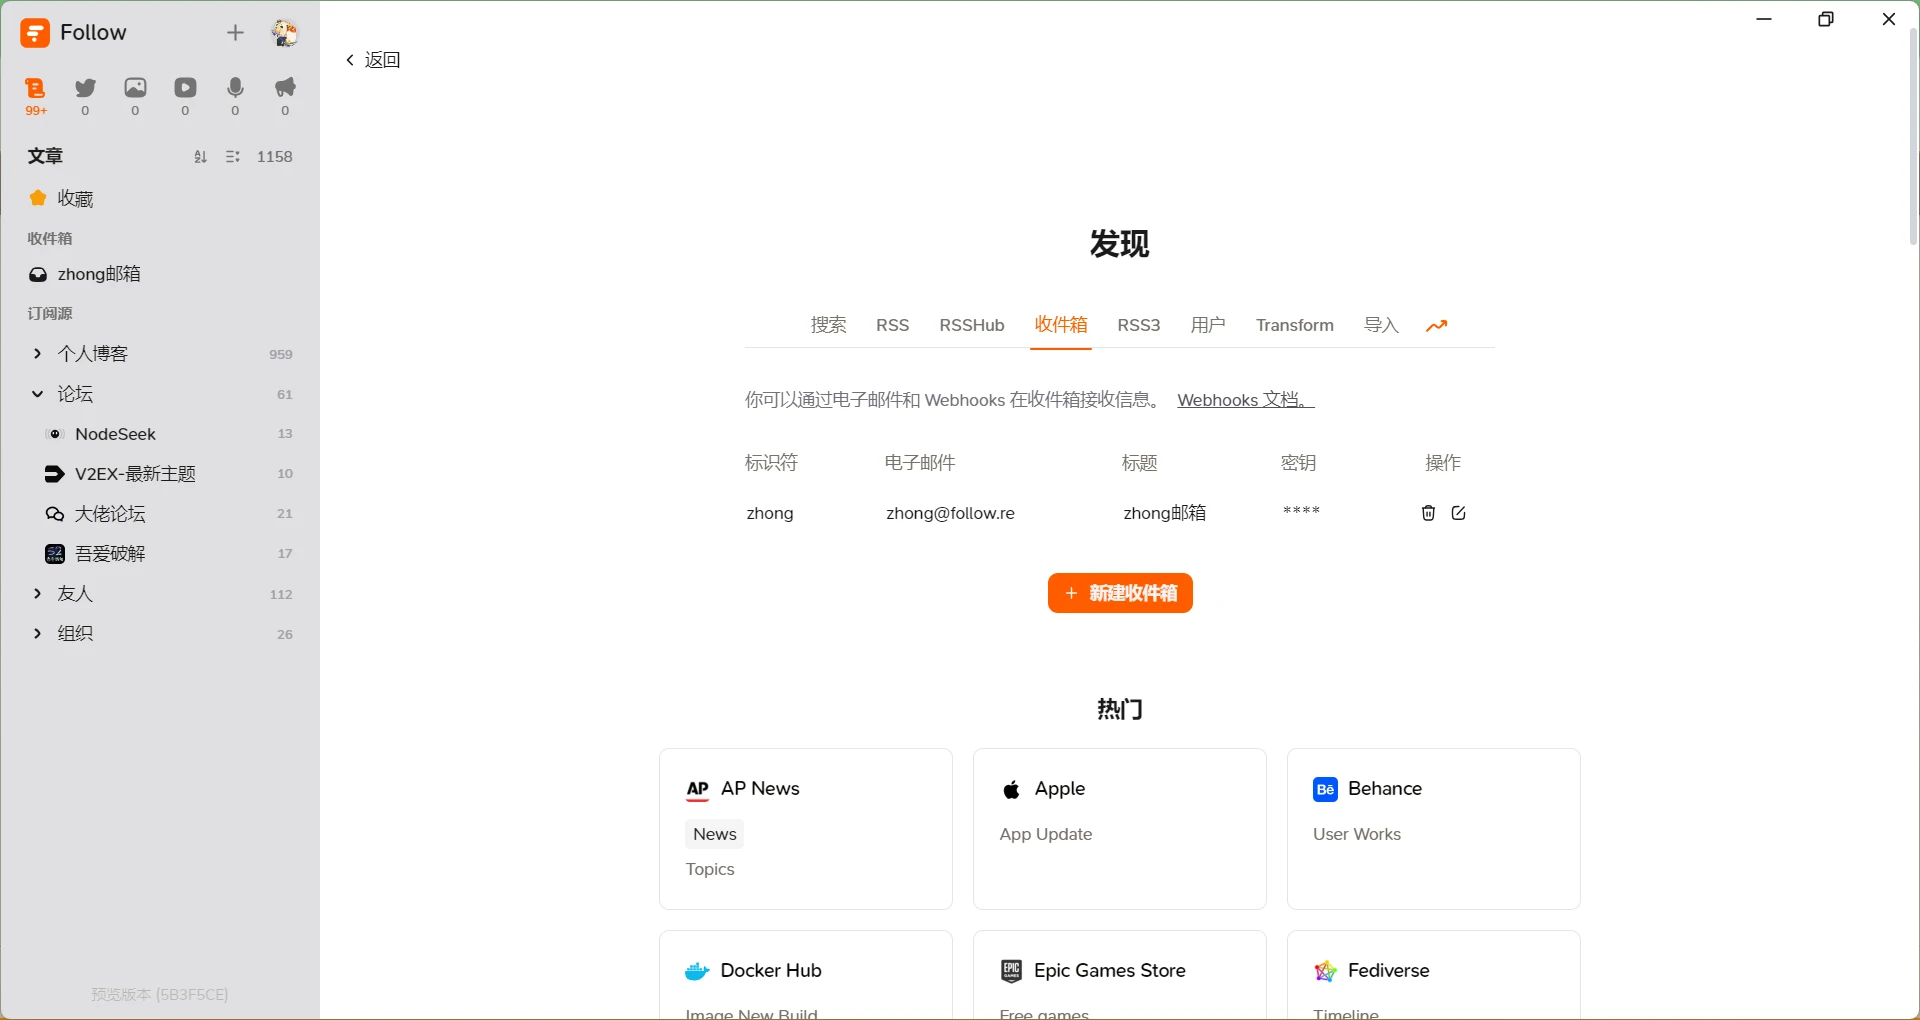This screenshot has height=1020, width=1920.
Task: Click the 新建收件箱 button
Action: [x=1120, y=593]
